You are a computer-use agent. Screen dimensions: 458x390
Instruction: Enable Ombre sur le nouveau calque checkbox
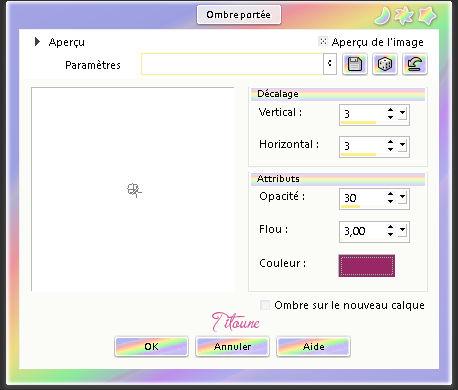(x=265, y=305)
